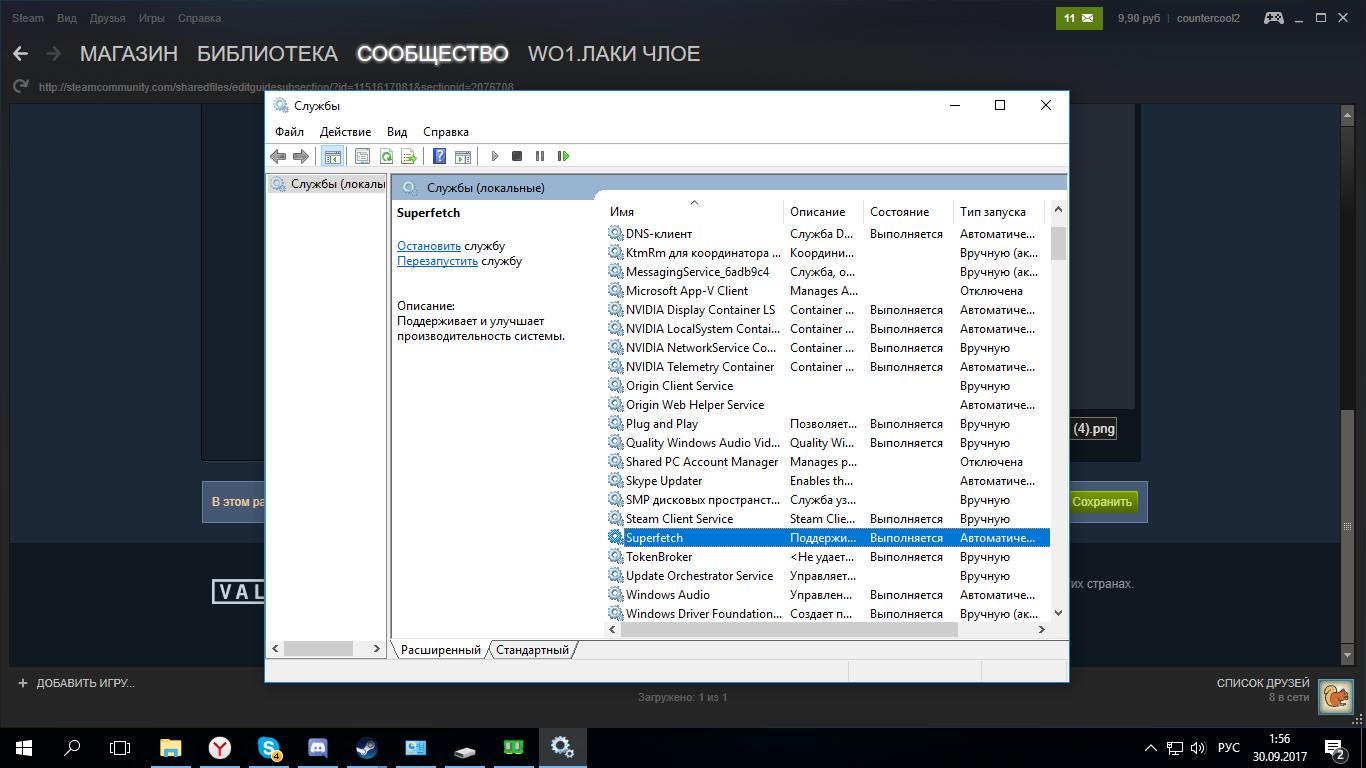Click the Сохранить button in Steam
The height and width of the screenshot is (768, 1366).
point(1102,502)
